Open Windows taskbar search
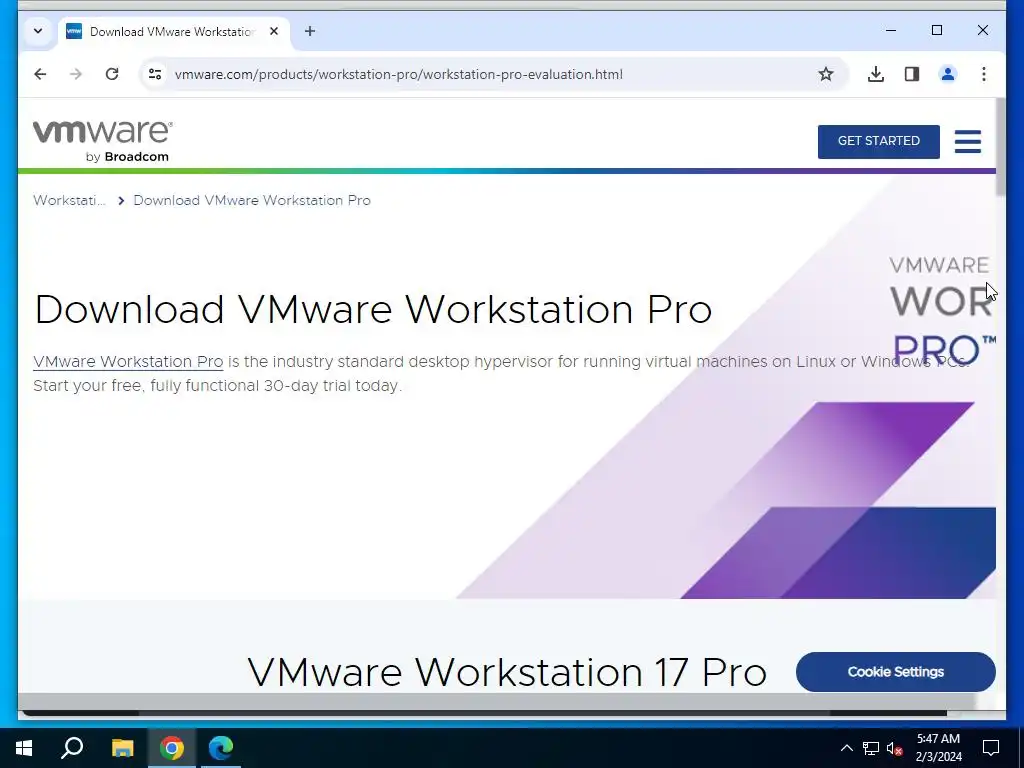 click(x=72, y=748)
